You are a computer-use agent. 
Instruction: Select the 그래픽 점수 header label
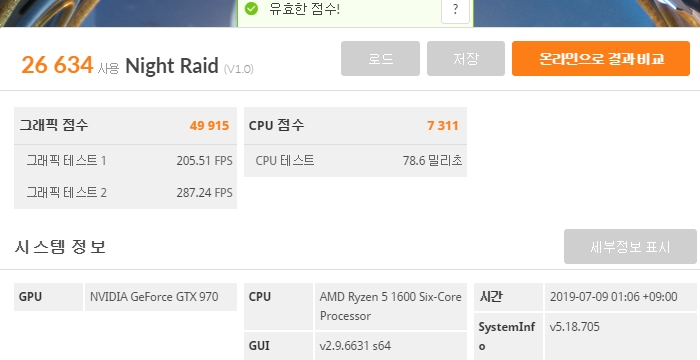click(54, 125)
